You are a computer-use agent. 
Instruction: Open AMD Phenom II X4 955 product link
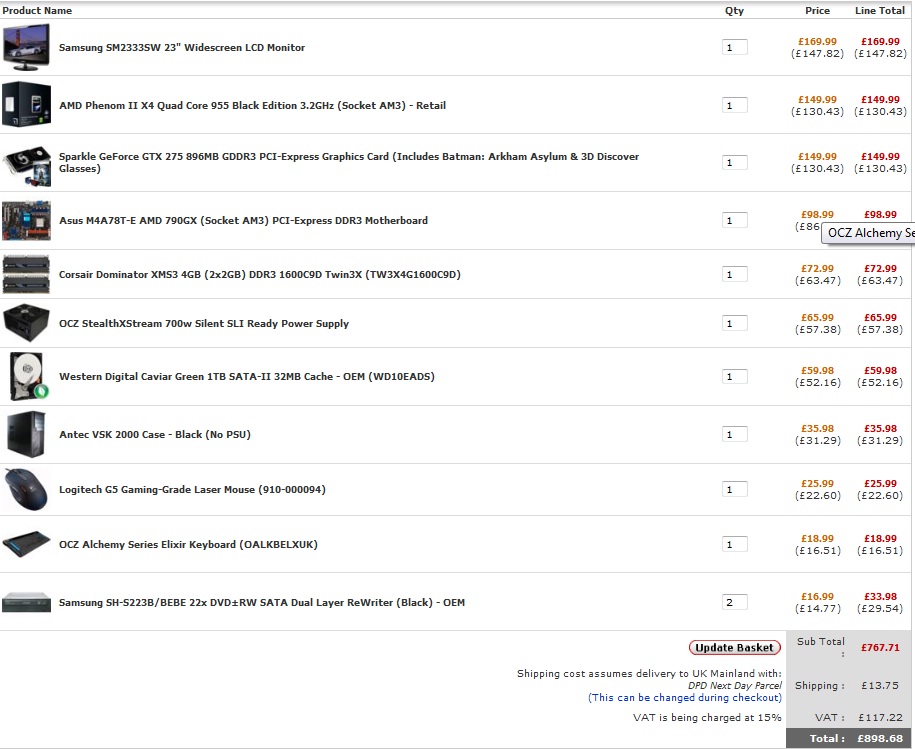pyautogui.click(x=252, y=106)
